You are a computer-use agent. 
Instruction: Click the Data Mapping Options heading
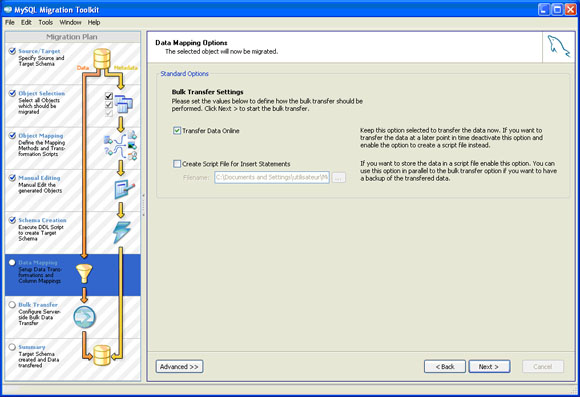[191, 43]
